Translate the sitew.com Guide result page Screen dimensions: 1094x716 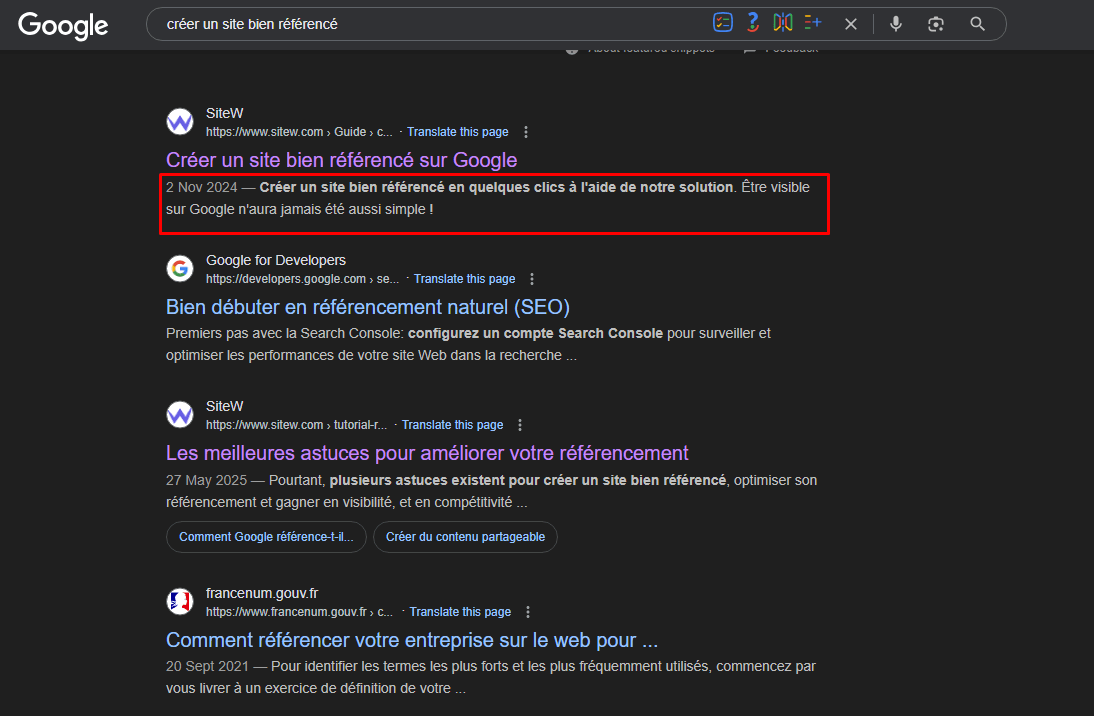point(458,132)
